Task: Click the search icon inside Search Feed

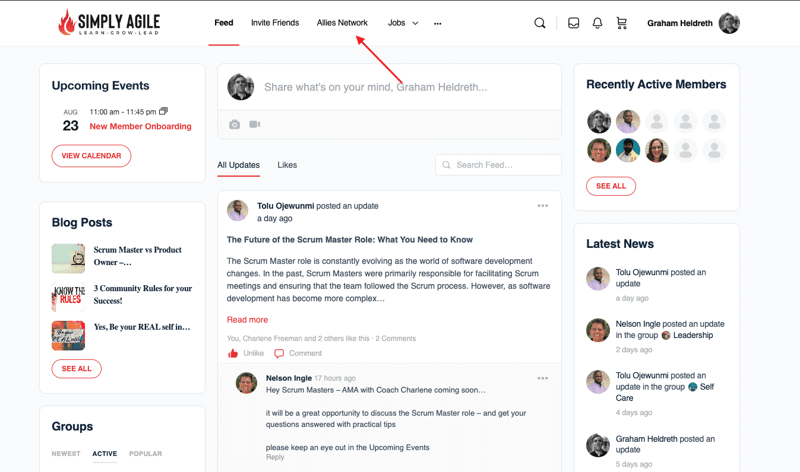Action: (446, 165)
